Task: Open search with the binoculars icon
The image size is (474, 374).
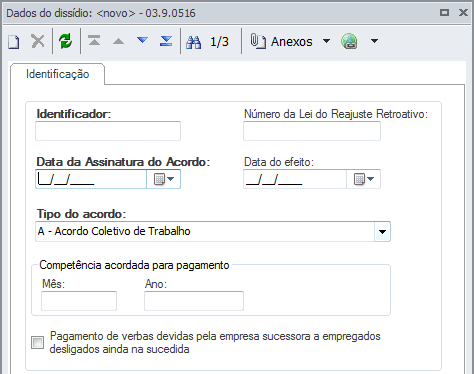Action: click(x=193, y=42)
